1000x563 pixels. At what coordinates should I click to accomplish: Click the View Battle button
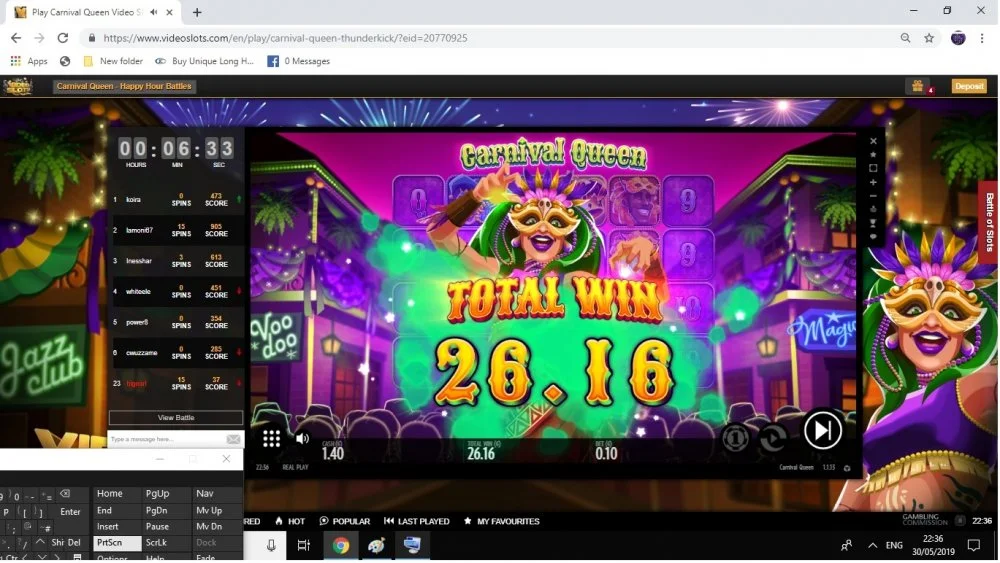point(176,418)
